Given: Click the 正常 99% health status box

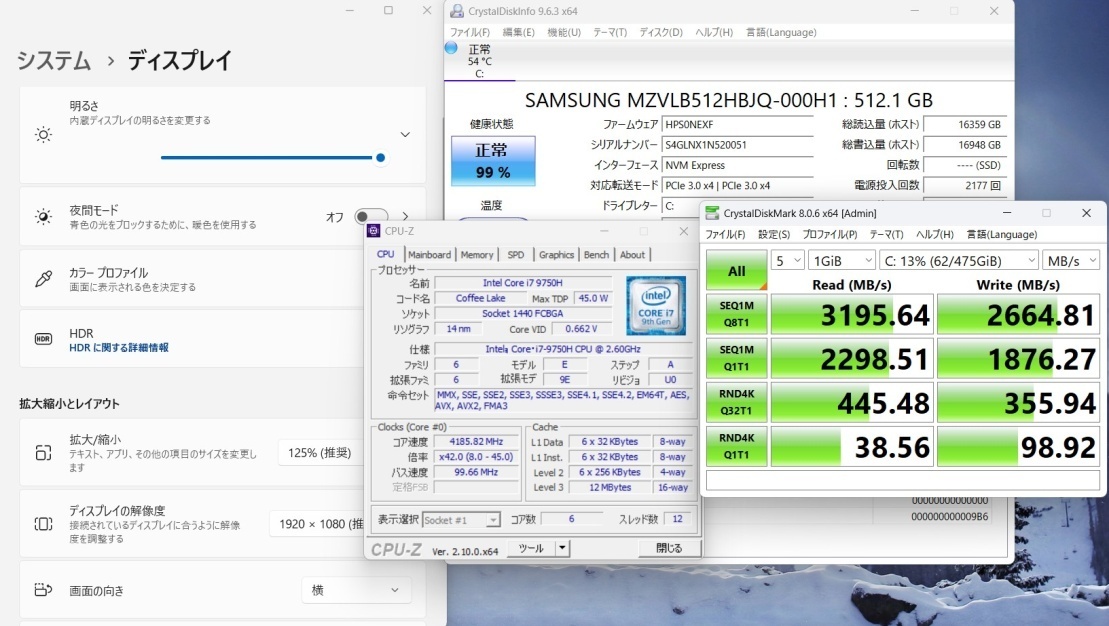Looking at the screenshot, I should [492, 161].
